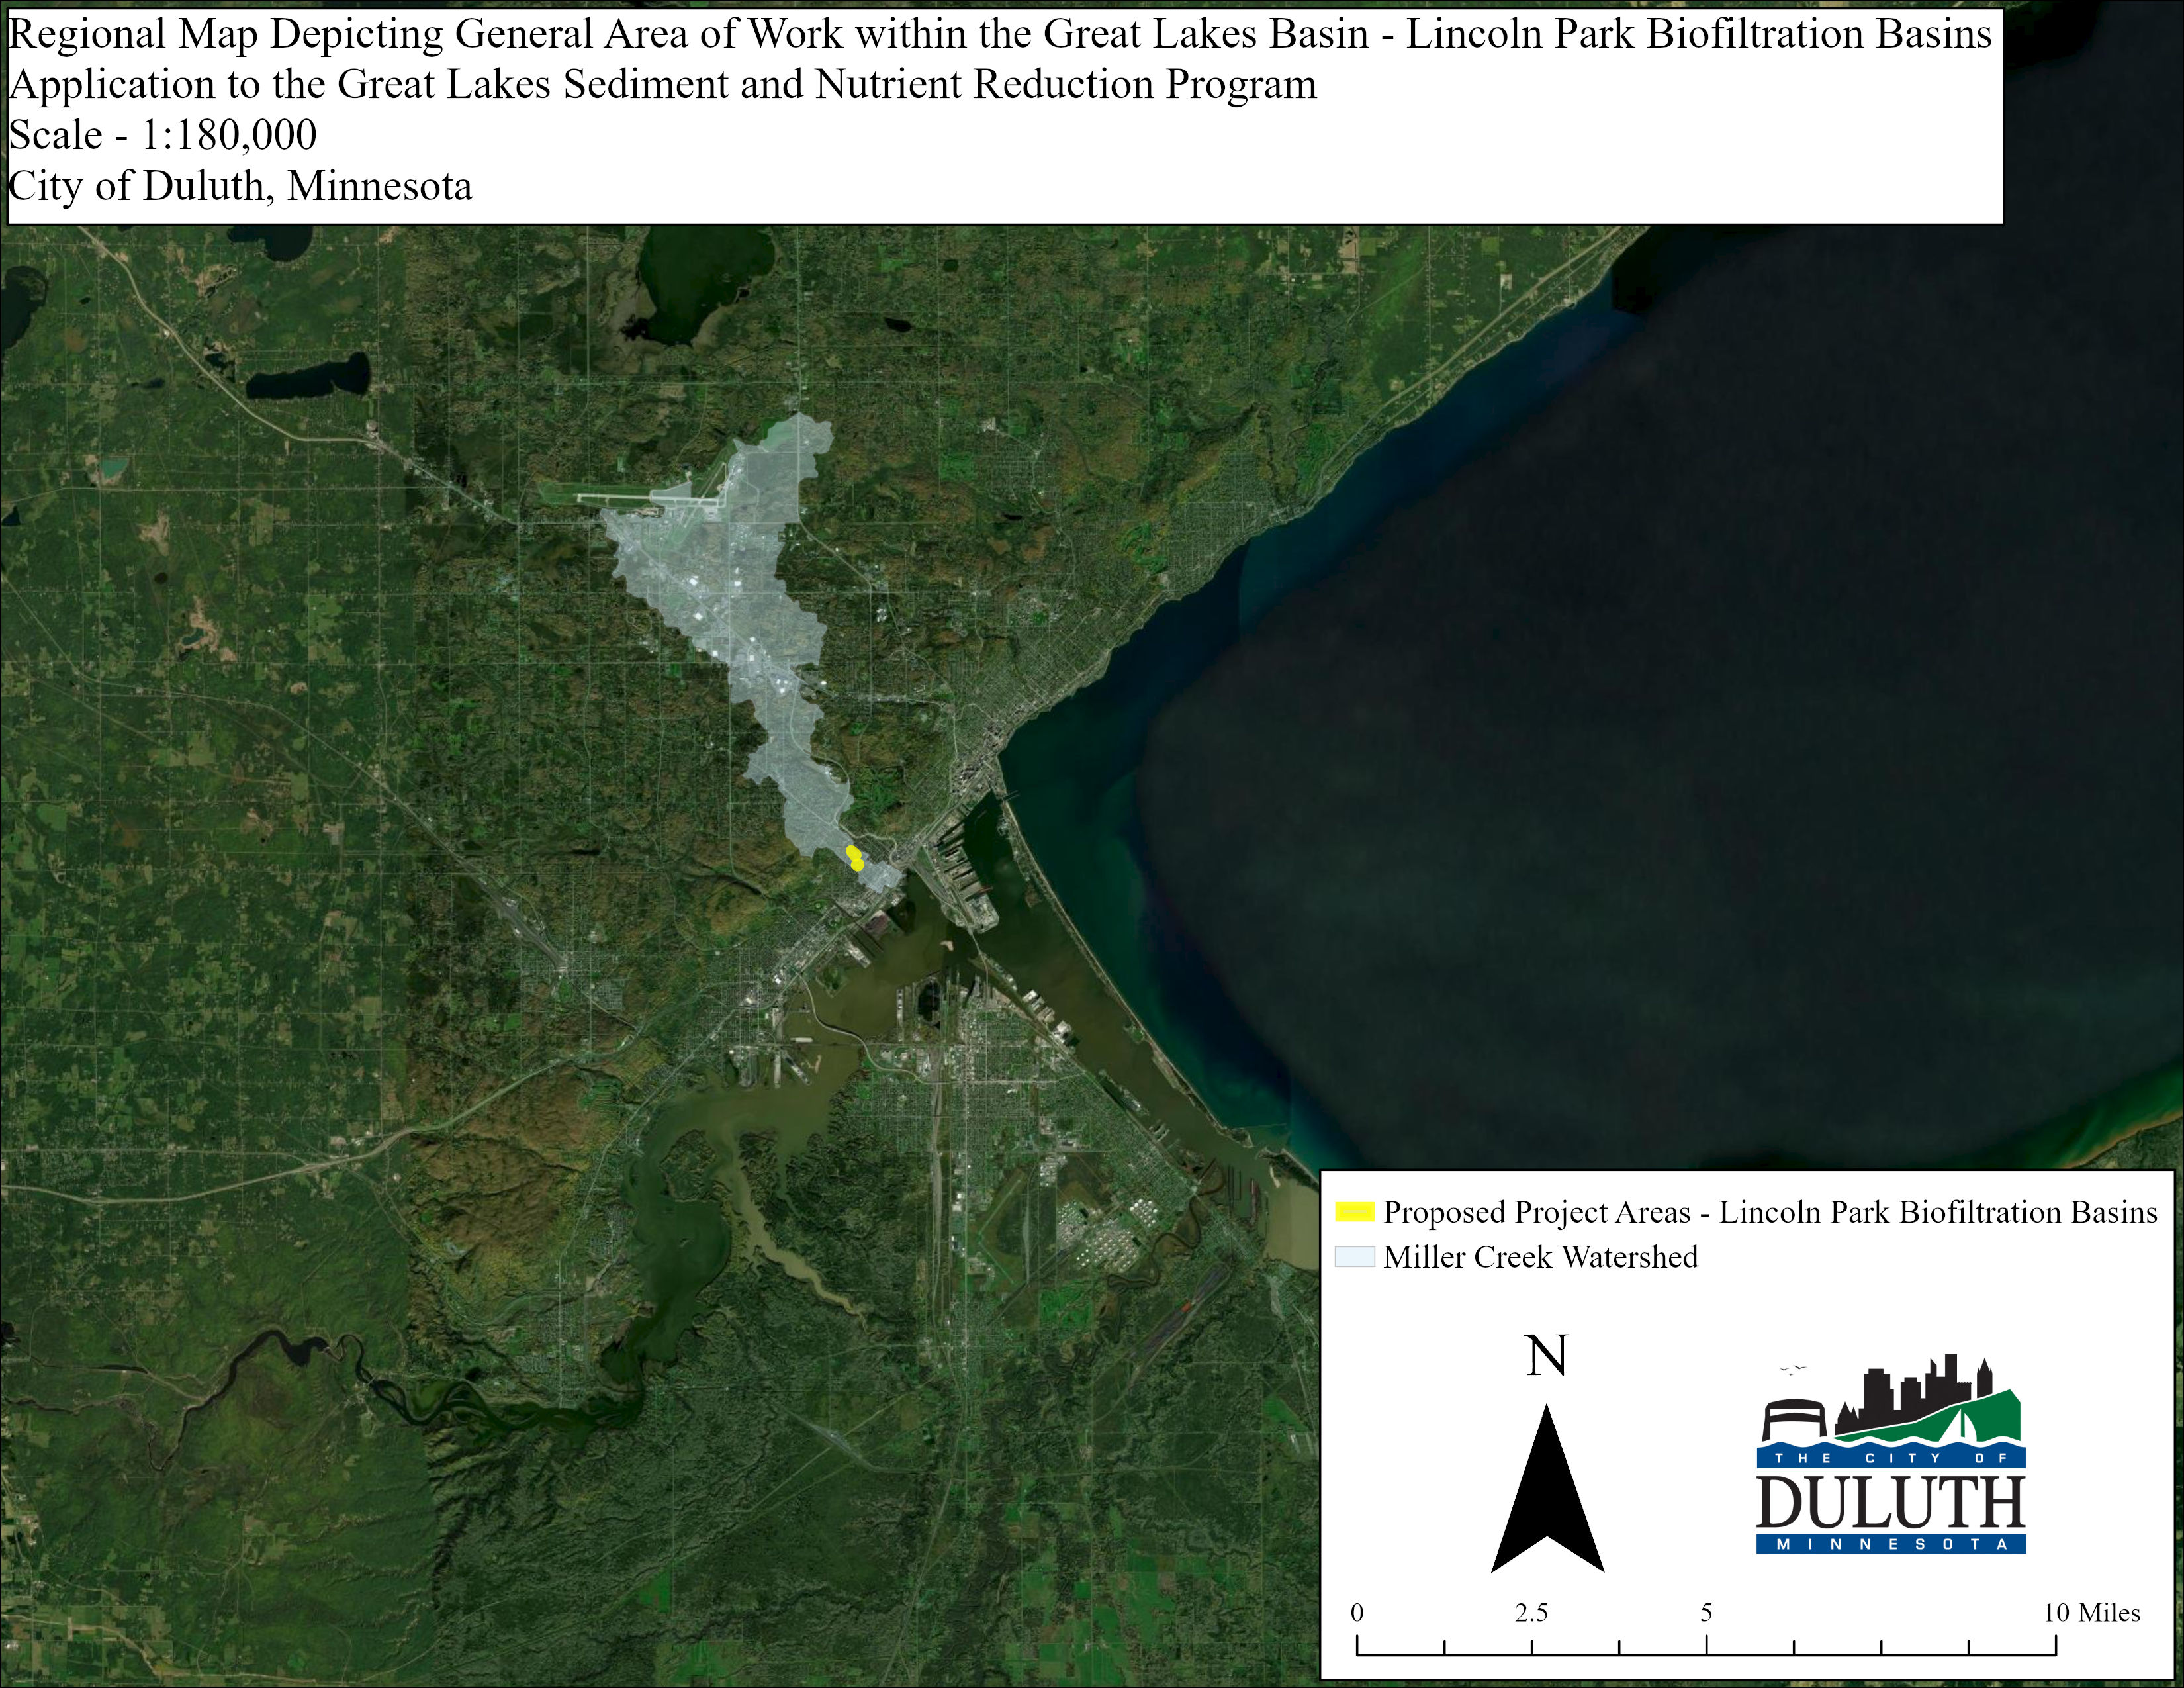Viewport: 2184px width, 1688px height.
Task: Click the 'Scale - 1:180,000' title text
Action: (163, 135)
